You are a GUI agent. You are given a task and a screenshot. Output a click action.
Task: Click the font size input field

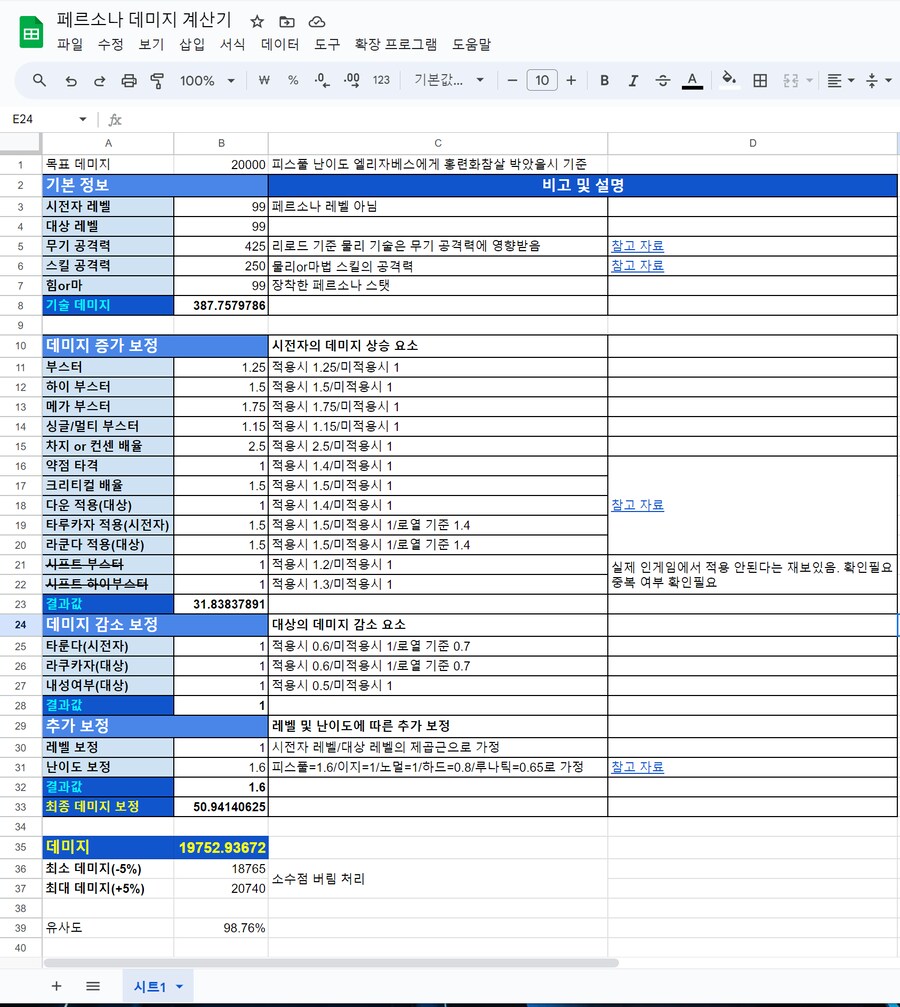pos(541,81)
